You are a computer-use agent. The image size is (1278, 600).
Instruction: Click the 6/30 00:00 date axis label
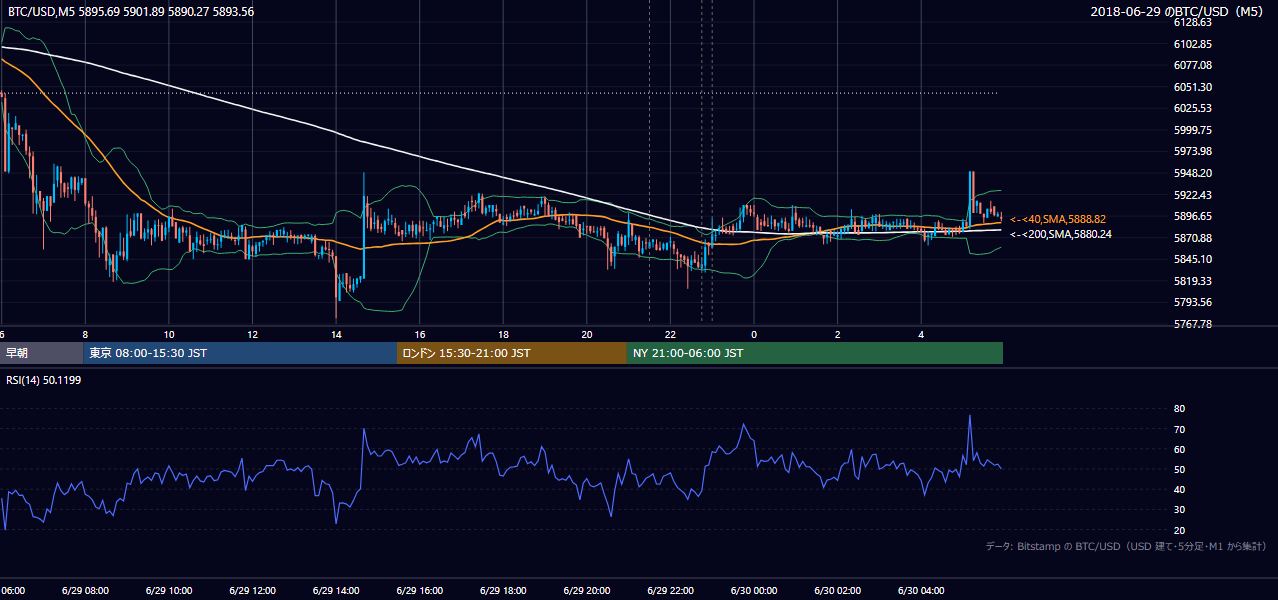753,591
